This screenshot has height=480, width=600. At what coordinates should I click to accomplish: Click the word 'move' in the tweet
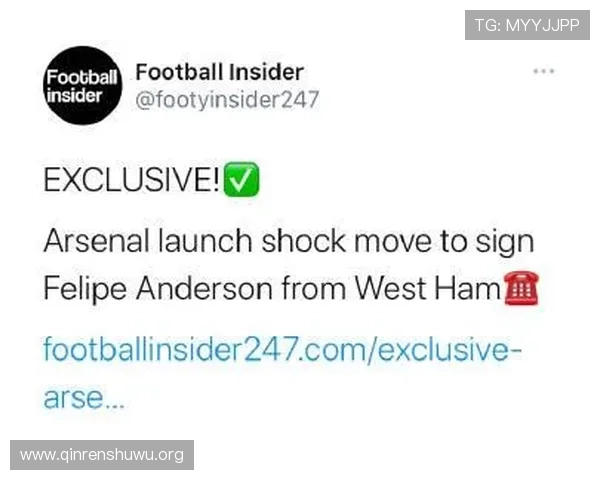point(393,242)
